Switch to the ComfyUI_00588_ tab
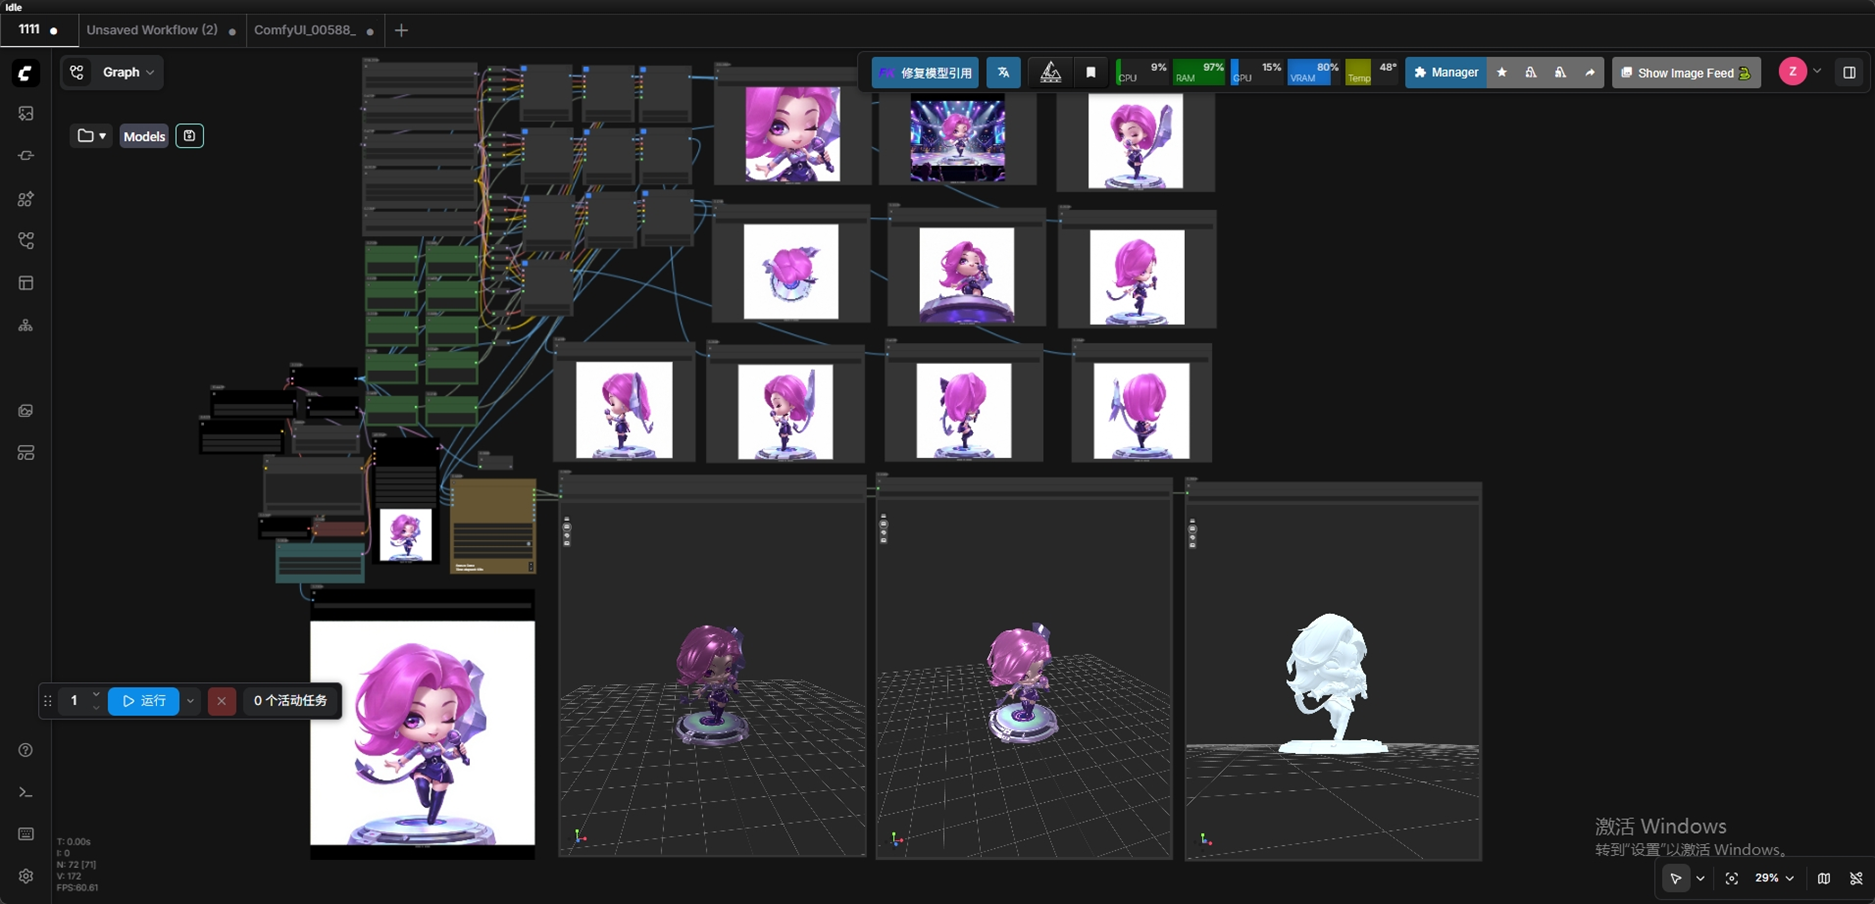Viewport: 1875px width, 904px height. coord(305,30)
